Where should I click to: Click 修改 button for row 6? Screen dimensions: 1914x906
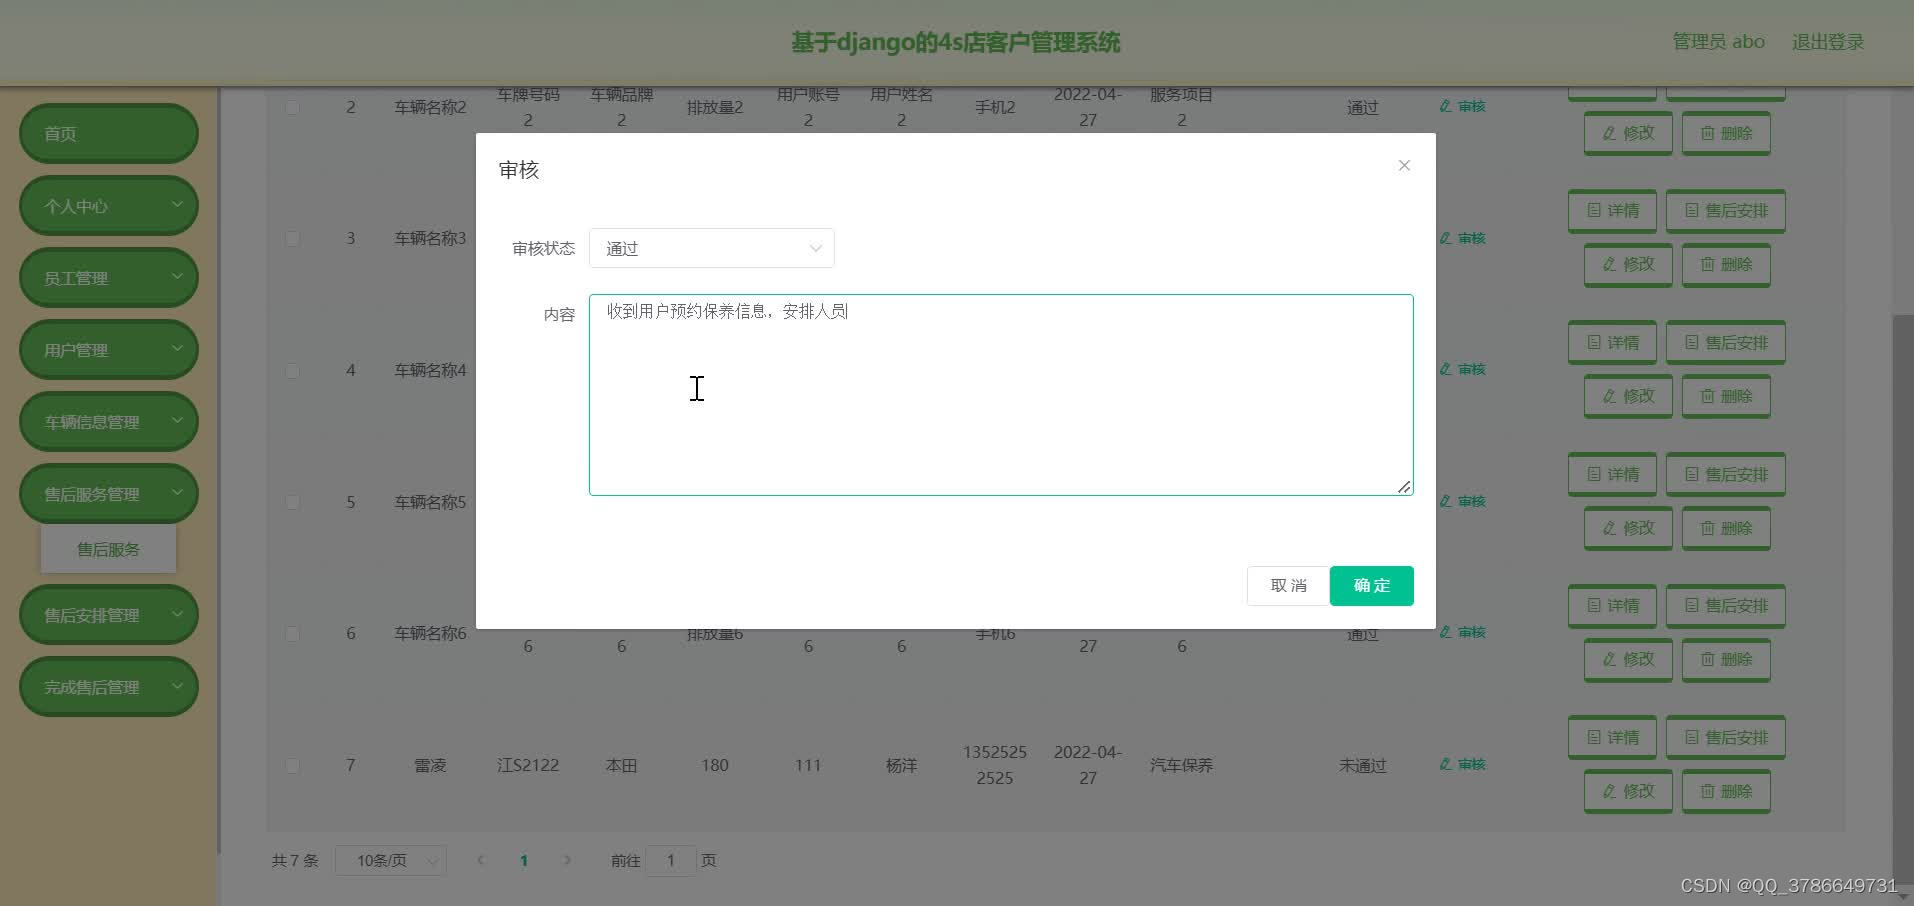pos(1628,660)
